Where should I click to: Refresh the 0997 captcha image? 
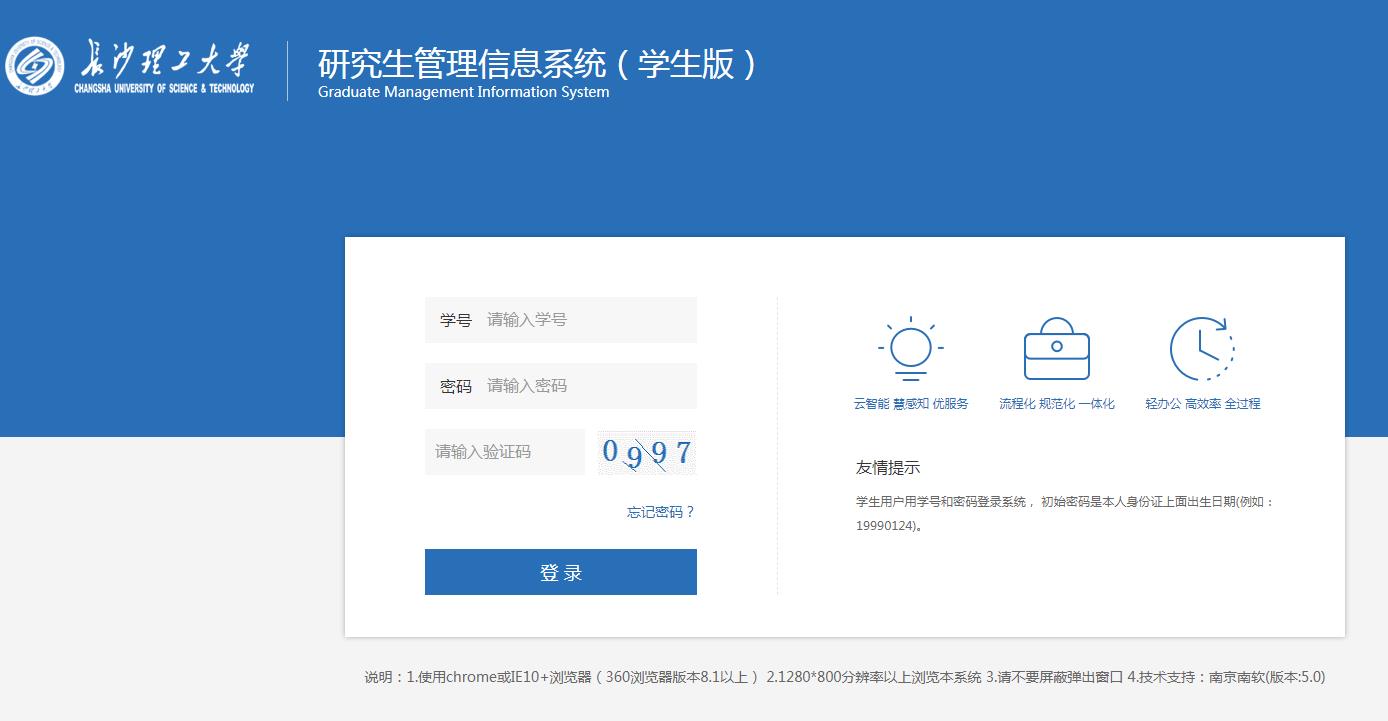pyautogui.click(x=646, y=452)
